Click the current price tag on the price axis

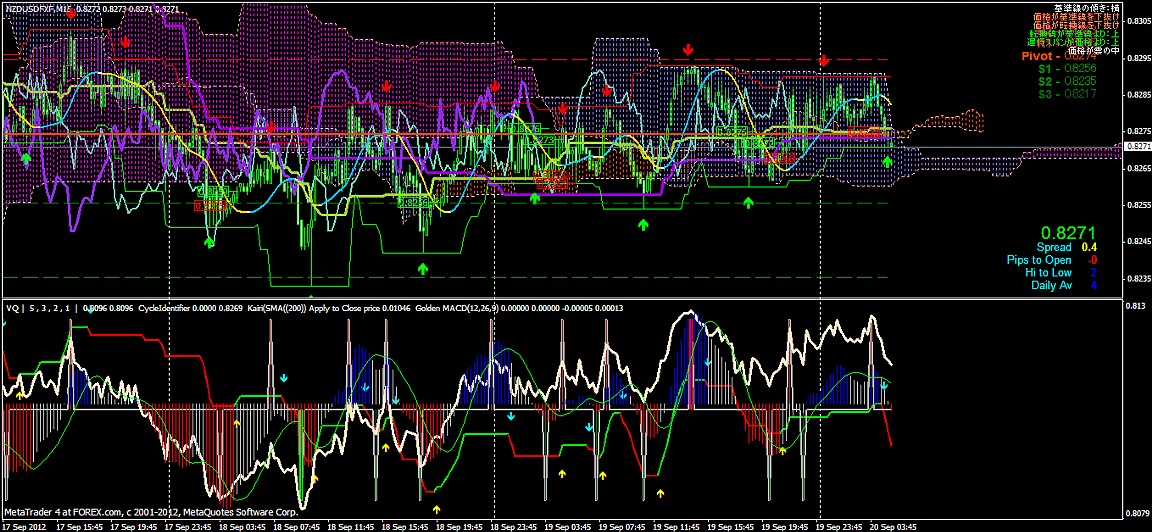point(1136,147)
